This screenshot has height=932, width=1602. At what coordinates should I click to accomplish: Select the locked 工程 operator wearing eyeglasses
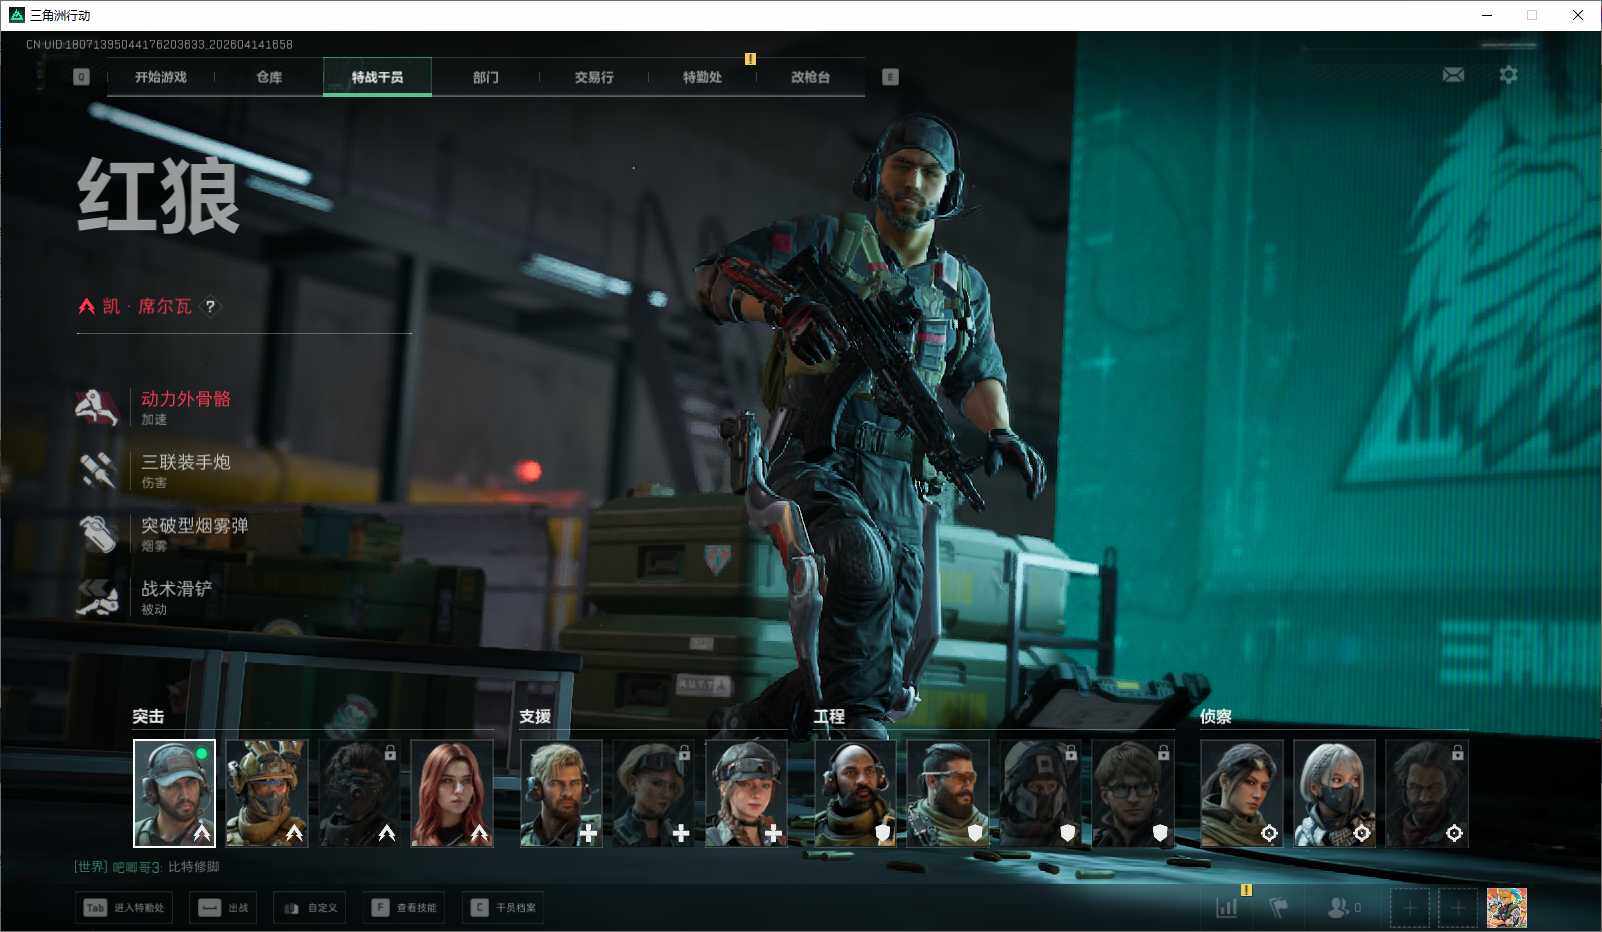1133,793
